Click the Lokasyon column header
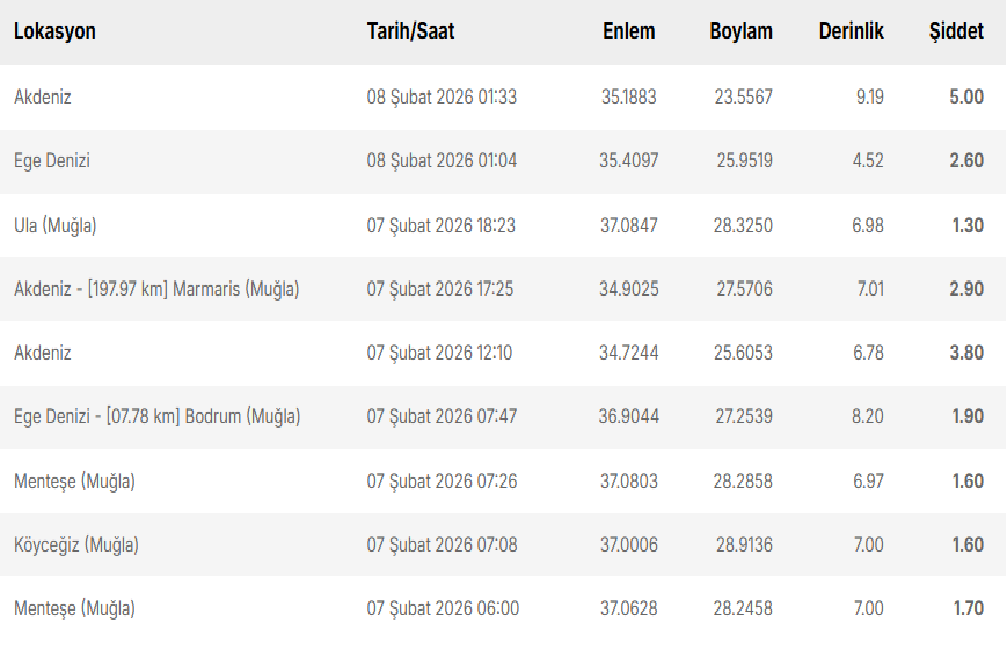Screen dimensions: 1006x648 pos(55,31)
